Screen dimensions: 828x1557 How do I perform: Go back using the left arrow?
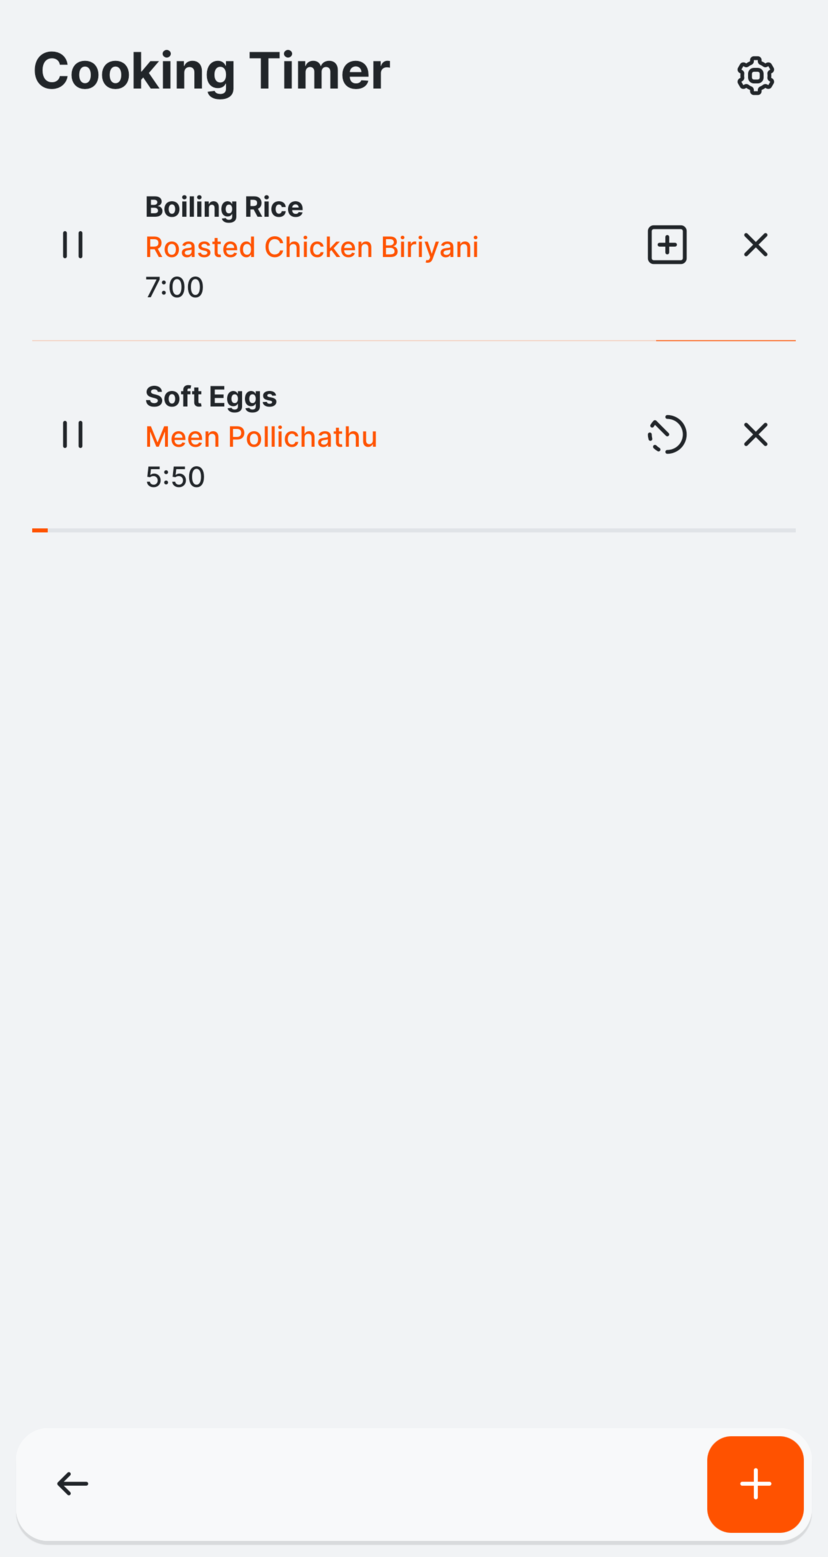click(x=73, y=1484)
